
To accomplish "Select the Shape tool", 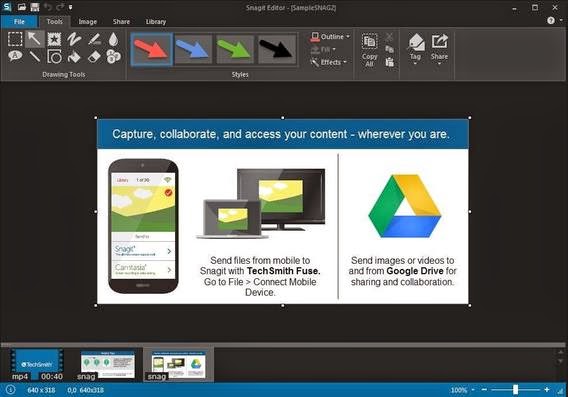I will coord(54,57).
